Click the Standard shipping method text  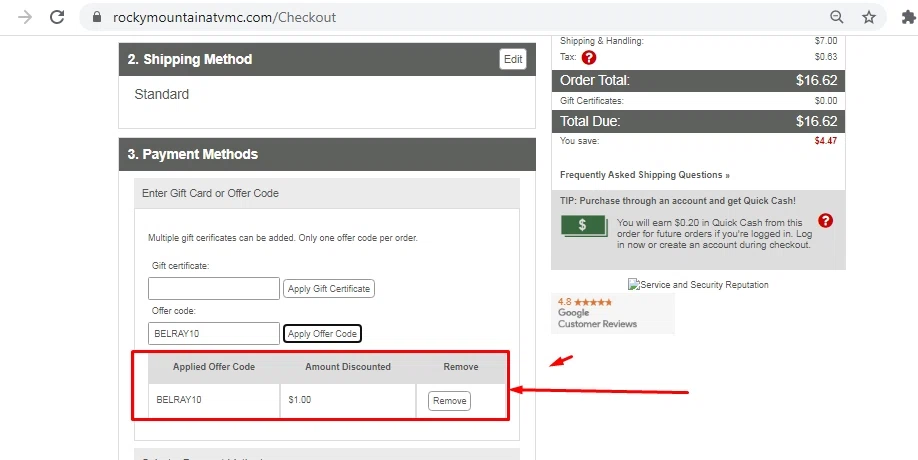[162, 94]
